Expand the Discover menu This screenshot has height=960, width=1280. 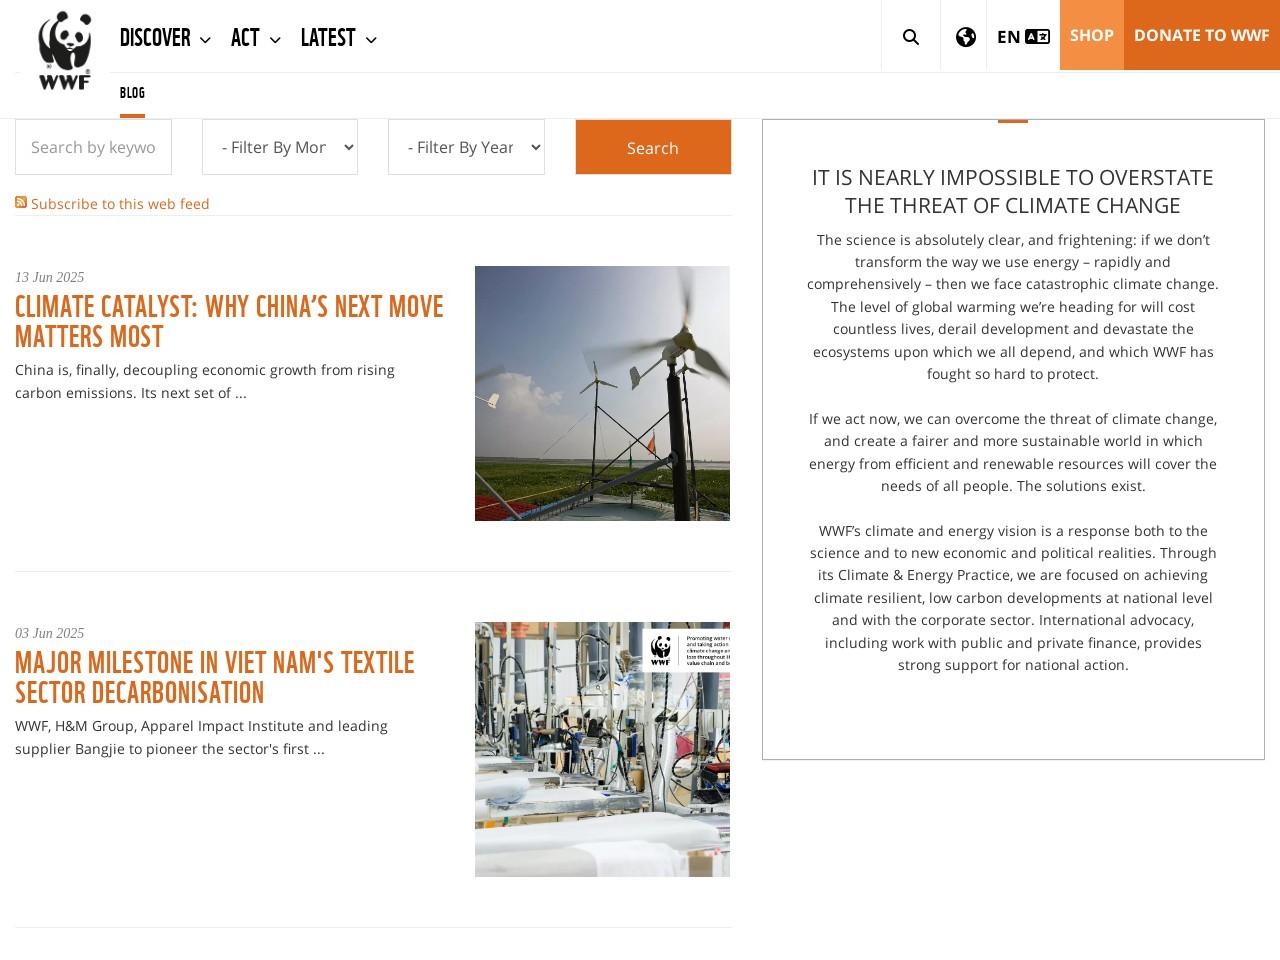pyautogui.click(x=165, y=38)
